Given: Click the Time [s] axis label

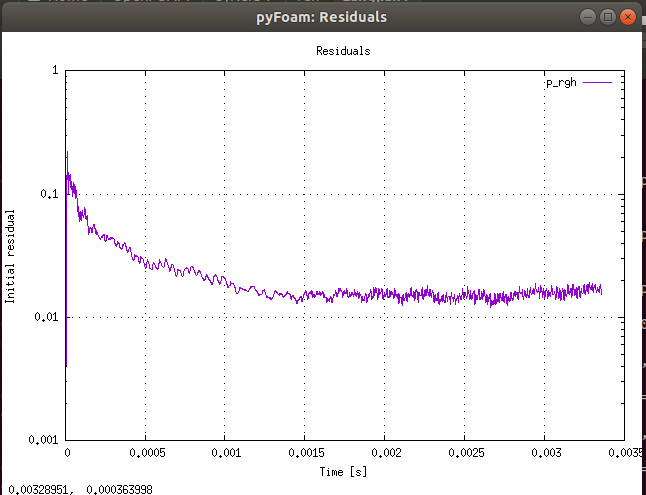Looking at the screenshot, I should click(343, 470).
